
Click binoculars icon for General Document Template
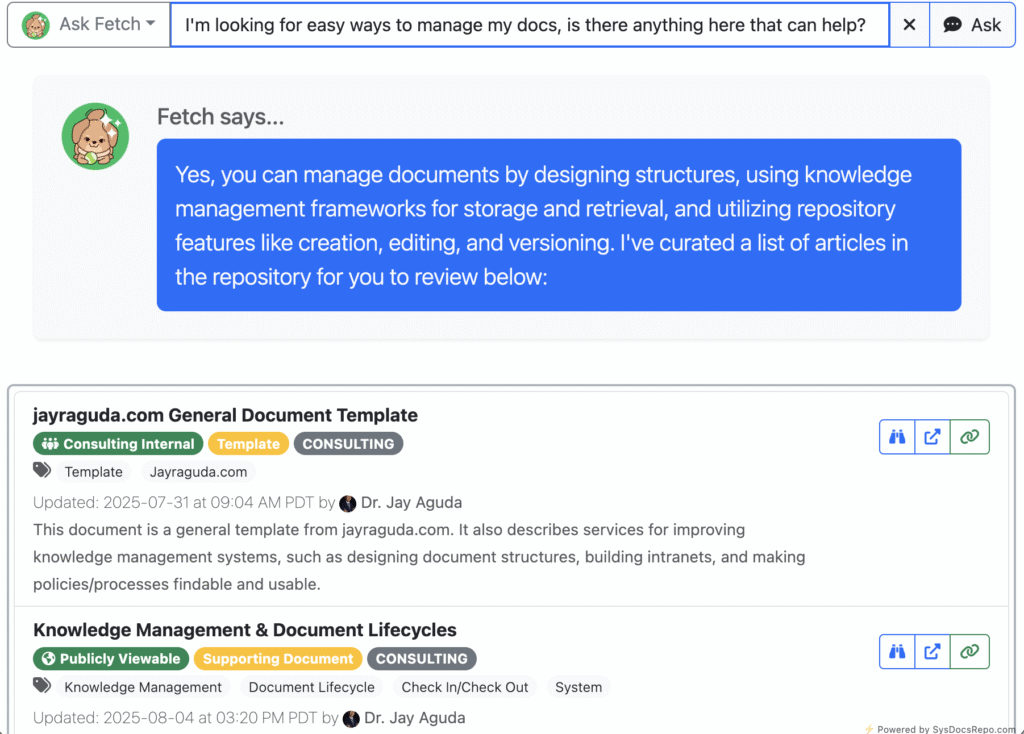point(897,437)
